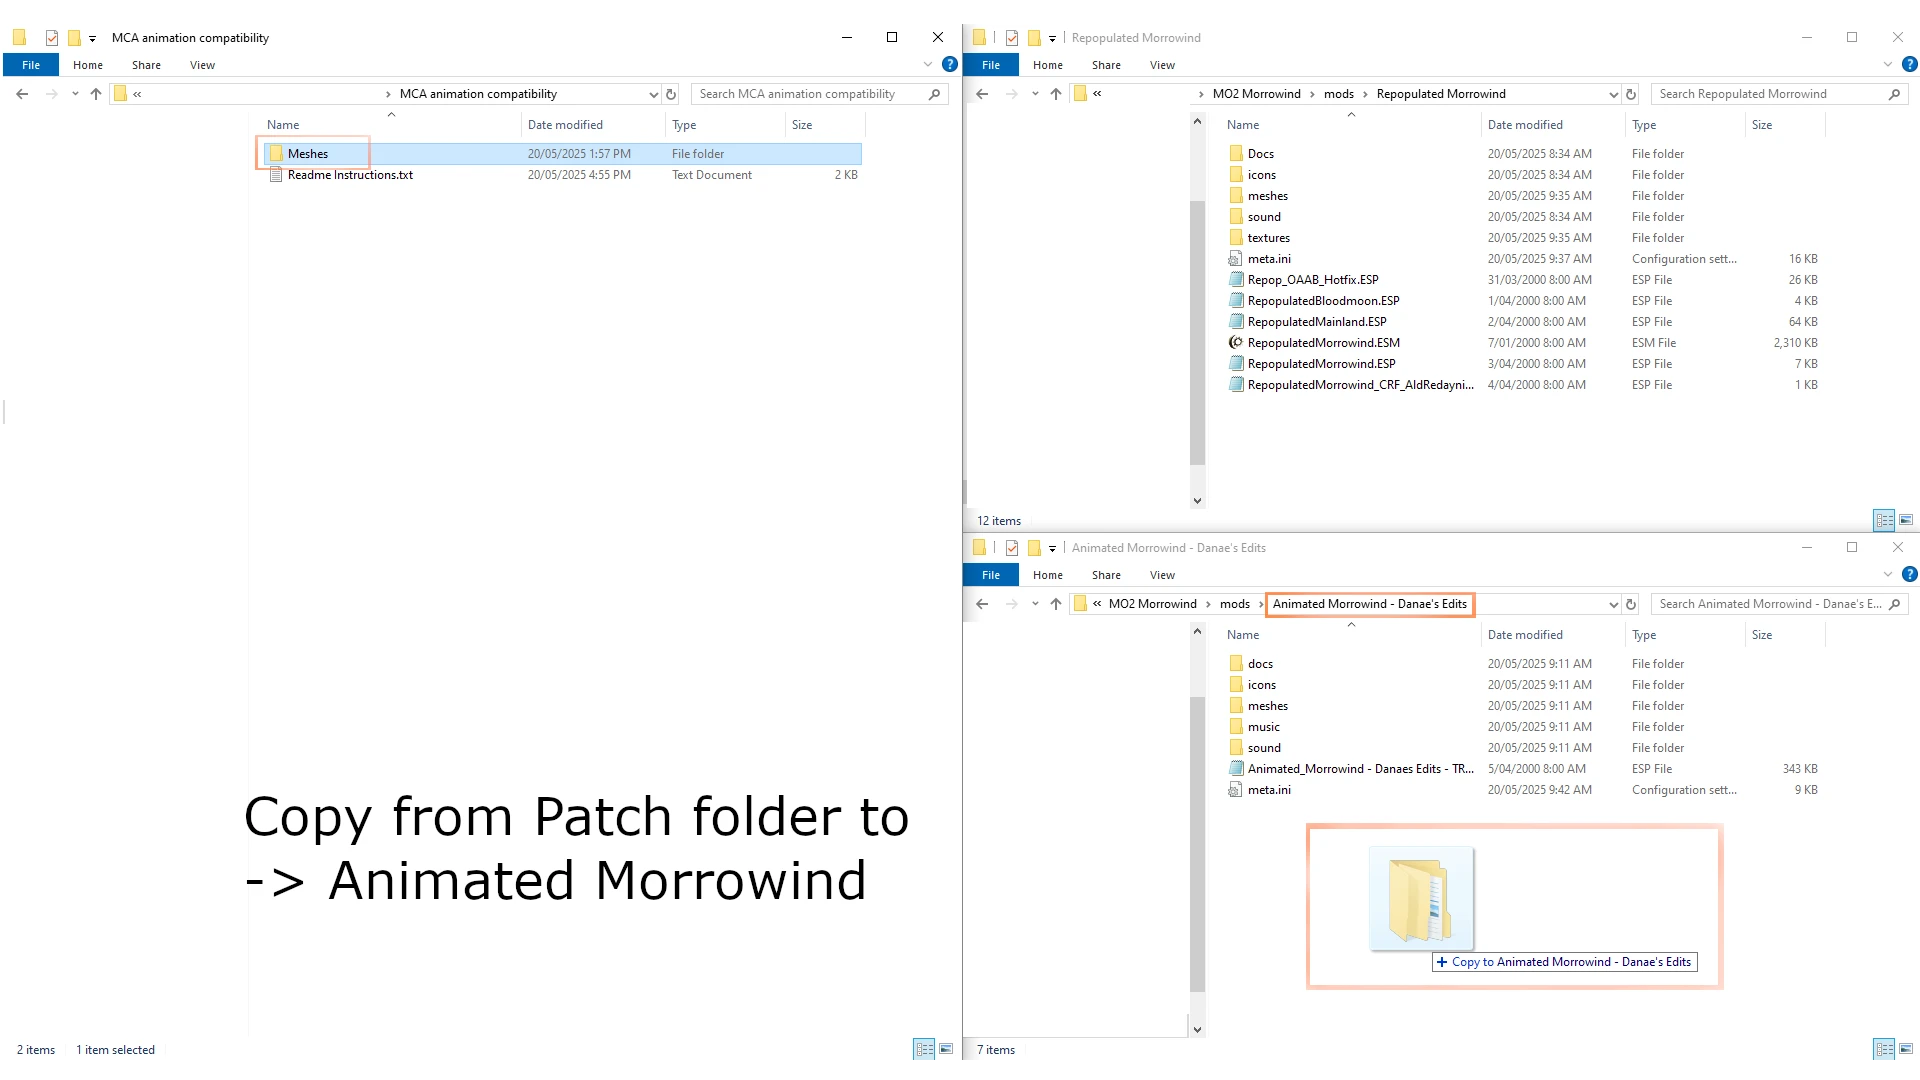Viewport: 1920px width, 1080px height.
Task: Select the Meshes folder in MCA window
Action: point(563,154)
